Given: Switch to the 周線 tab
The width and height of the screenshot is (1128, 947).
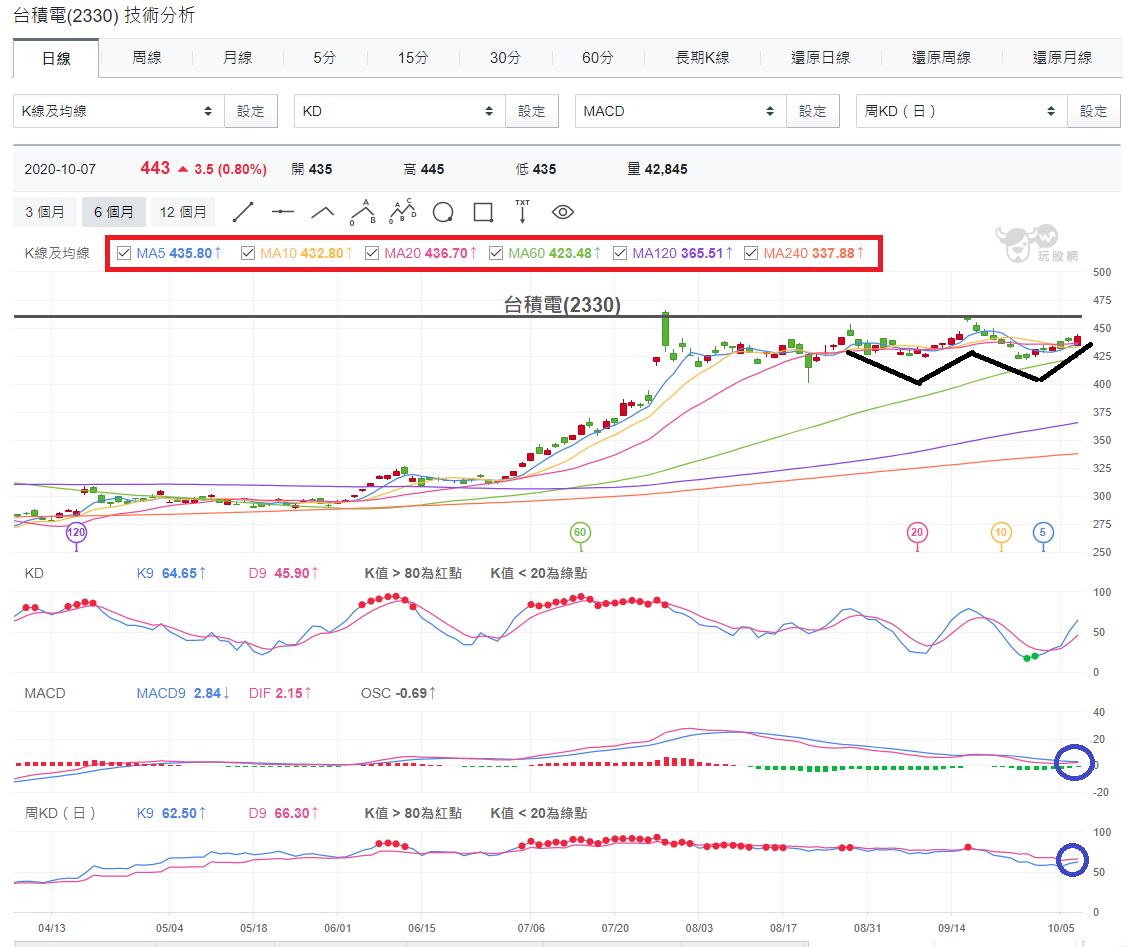Looking at the screenshot, I should pos(147,58).
